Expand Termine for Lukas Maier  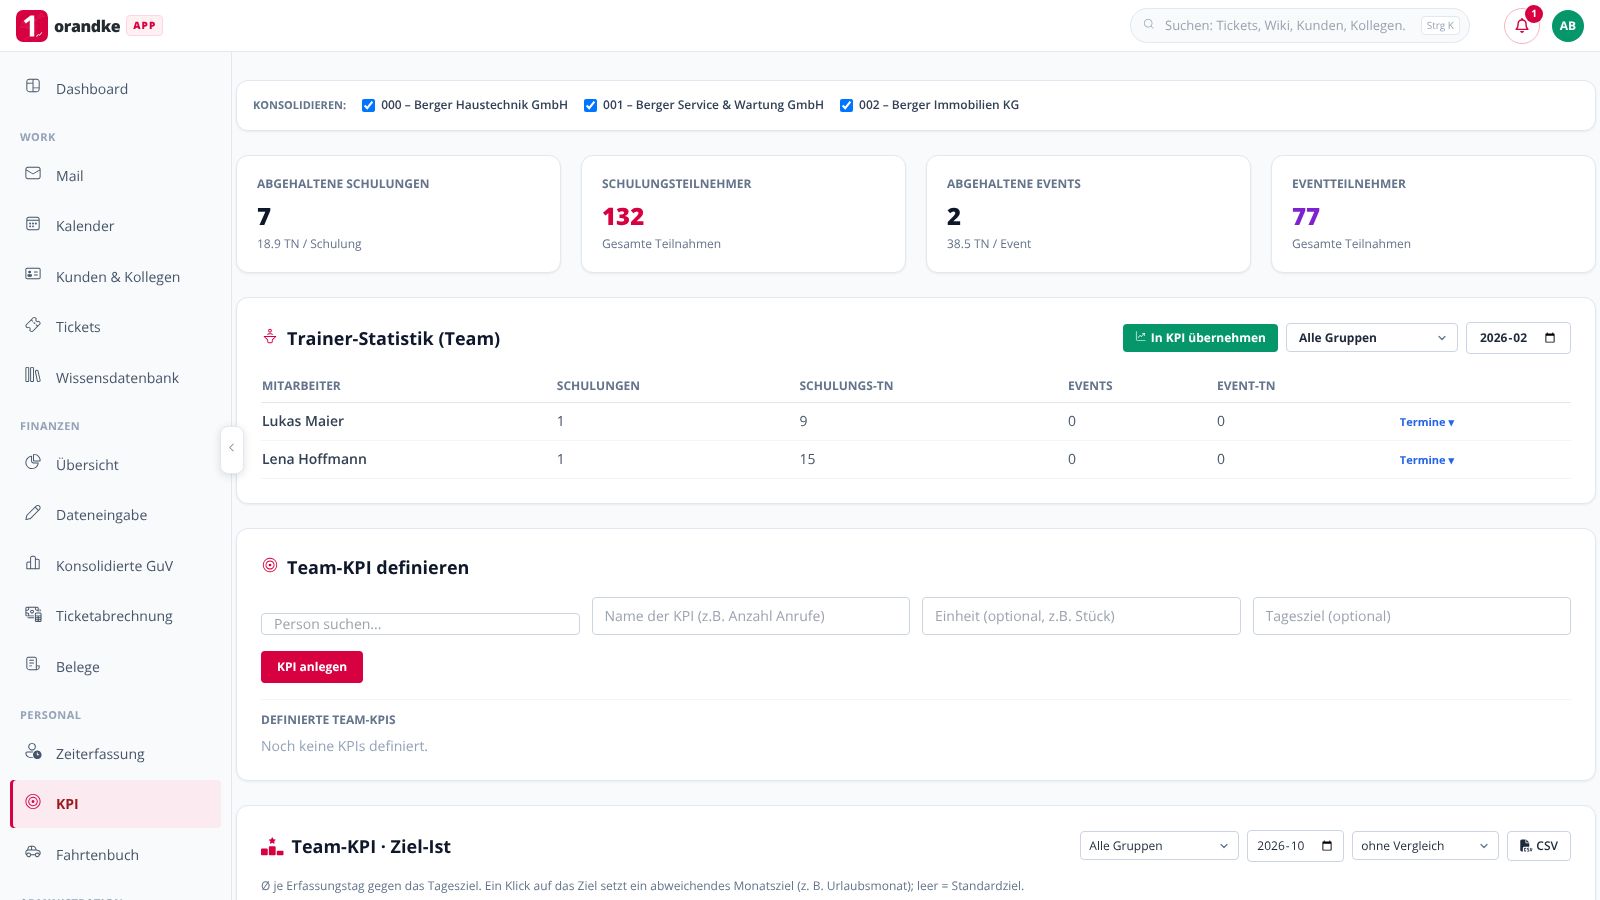1427,422
